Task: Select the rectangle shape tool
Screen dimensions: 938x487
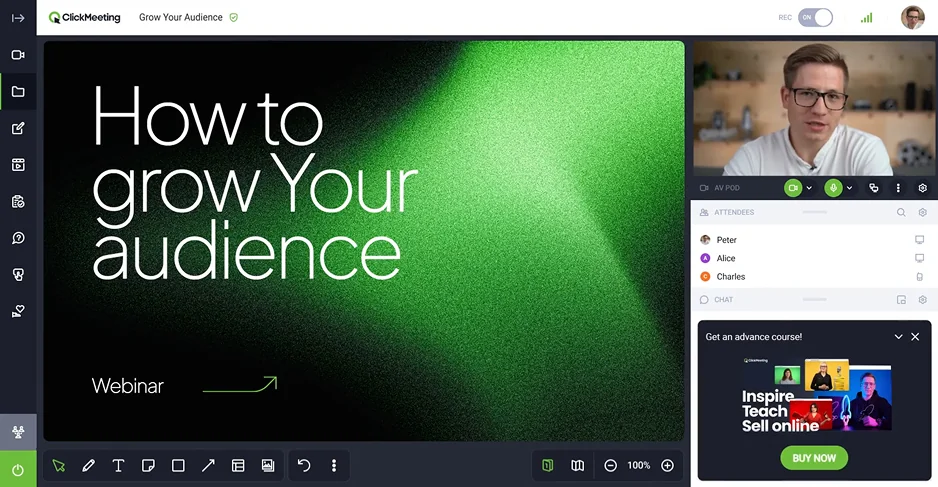Action: tap(178, 465)
